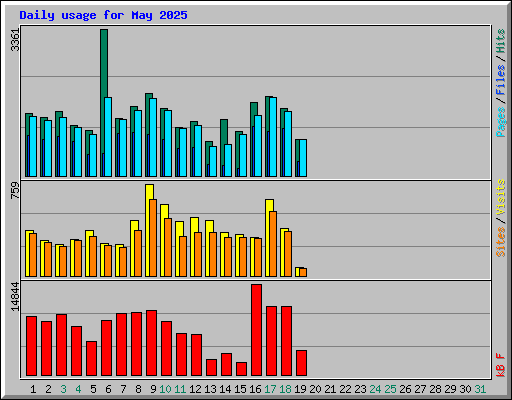Click the 'Daily usage for May 2025' title
This screenshot has width=512, height=400.
click(103, 15)
